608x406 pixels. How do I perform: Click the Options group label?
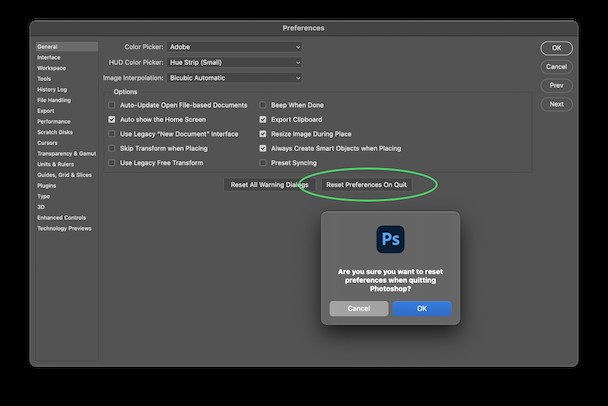125,92
